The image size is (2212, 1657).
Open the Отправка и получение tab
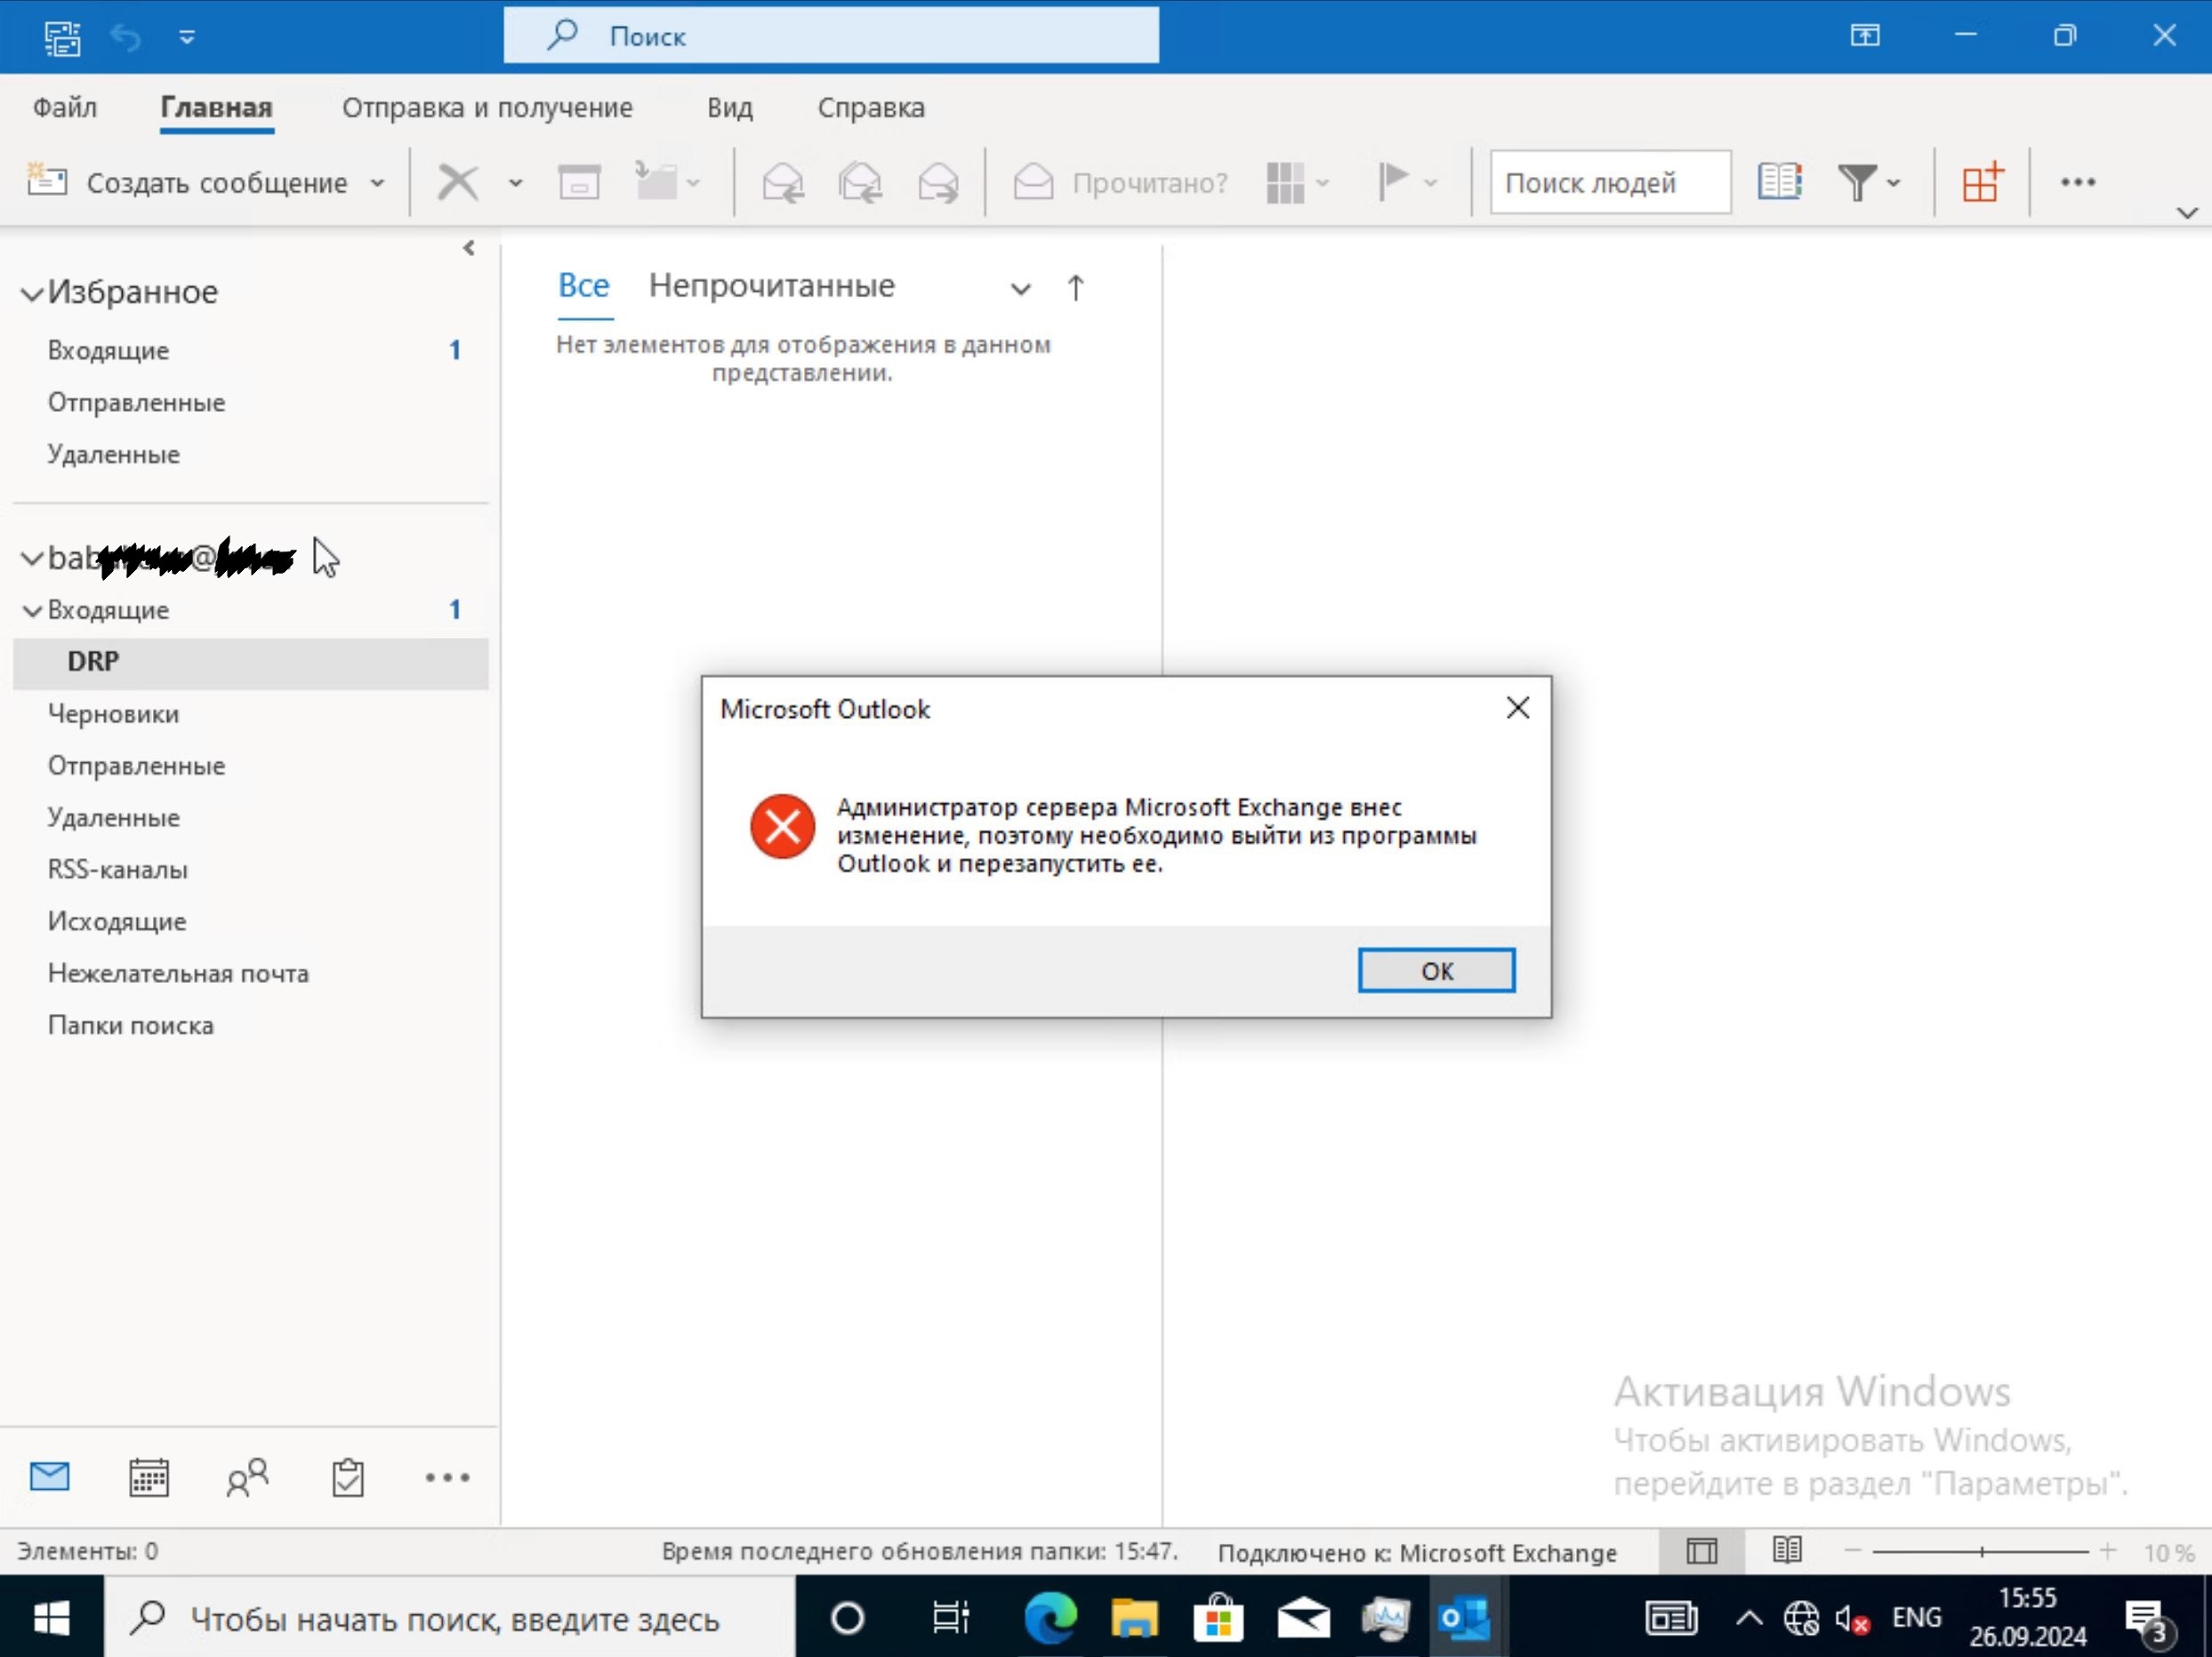tap(487, 107)
